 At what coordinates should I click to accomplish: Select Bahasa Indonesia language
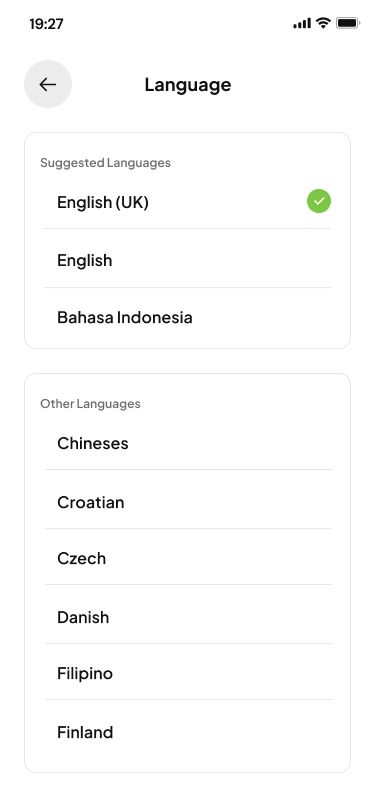(187, 317)
